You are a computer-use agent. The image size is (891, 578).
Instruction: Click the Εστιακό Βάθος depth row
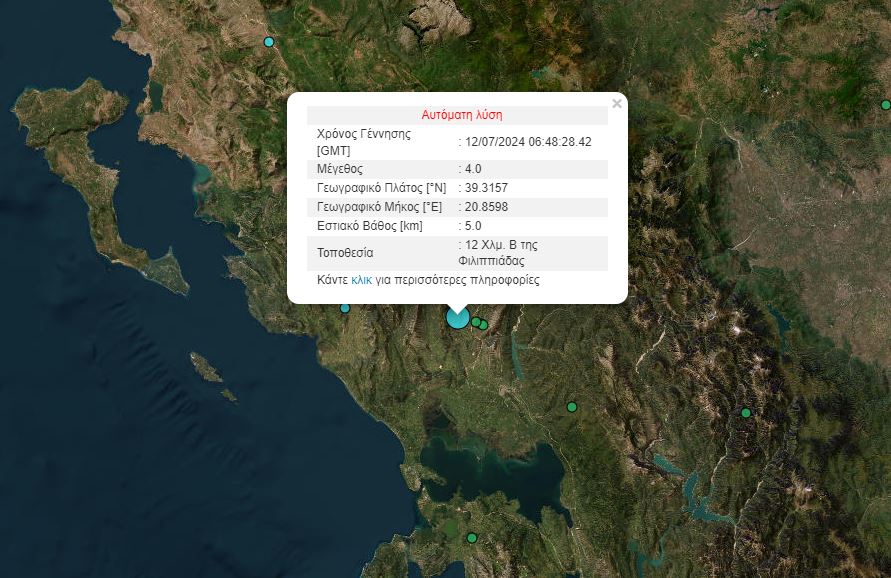(x=370, y=226)
